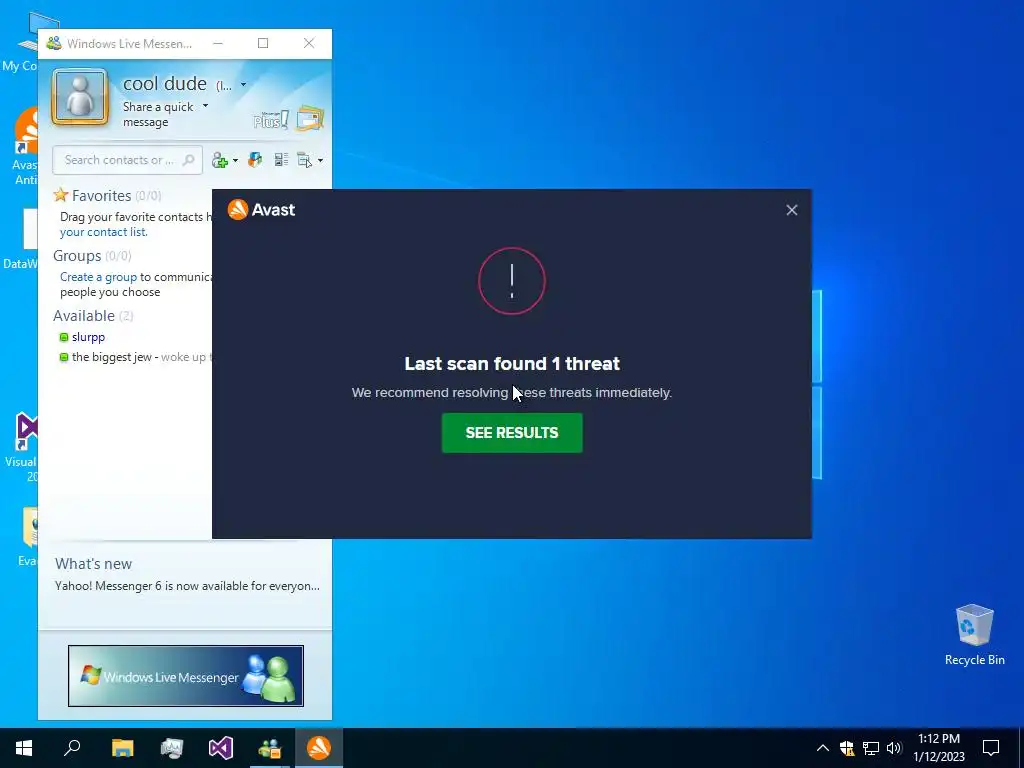
Task: Click the taskbar Search icon
Action: pos(72,748)
